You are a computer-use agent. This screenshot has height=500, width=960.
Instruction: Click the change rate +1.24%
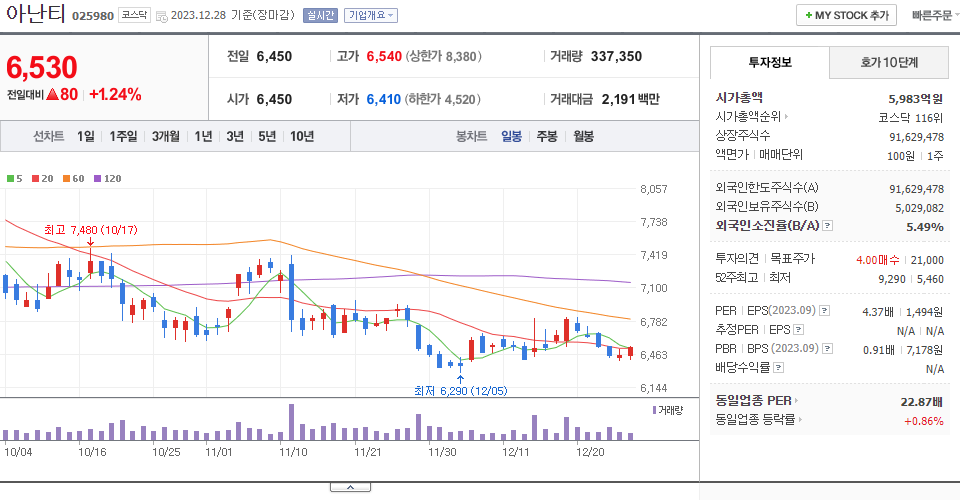115,94
